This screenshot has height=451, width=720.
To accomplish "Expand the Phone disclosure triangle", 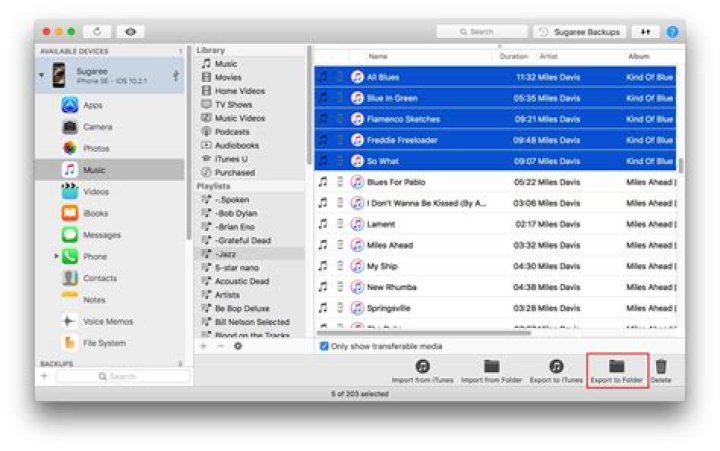I will point(56,256).
